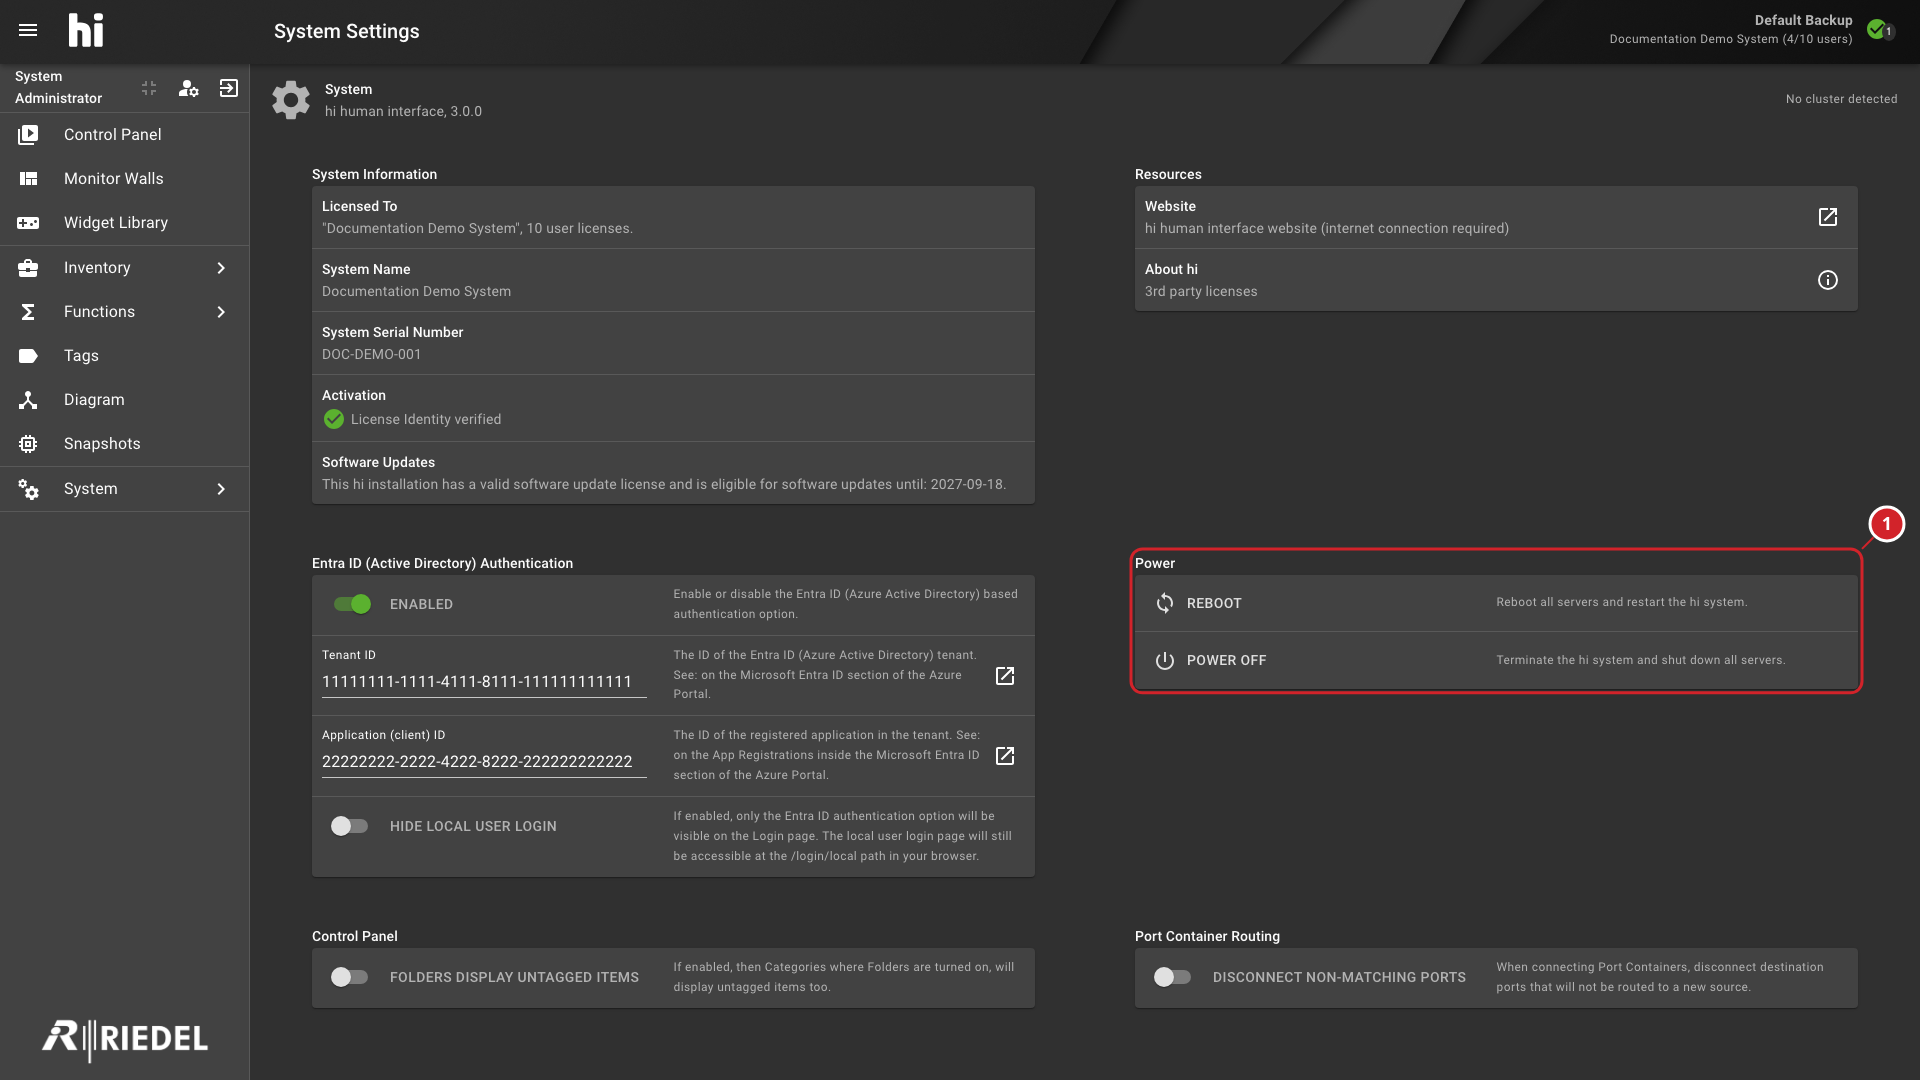This screenshot has width=1920, height=1080.
Task: Enable Folders Display Untagged Items toggle
Action: 350,977
